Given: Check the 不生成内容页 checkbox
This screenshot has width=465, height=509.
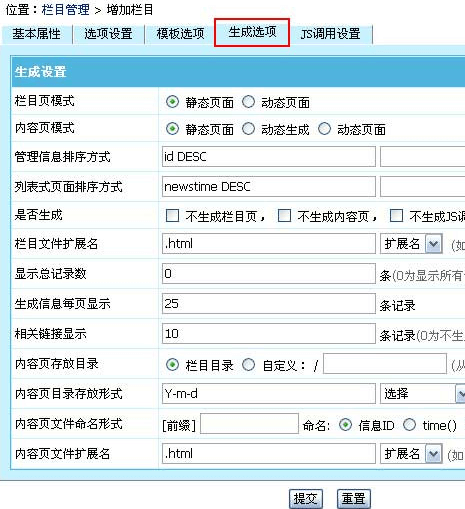Looking at the screenshot, I should pos(284,216).
